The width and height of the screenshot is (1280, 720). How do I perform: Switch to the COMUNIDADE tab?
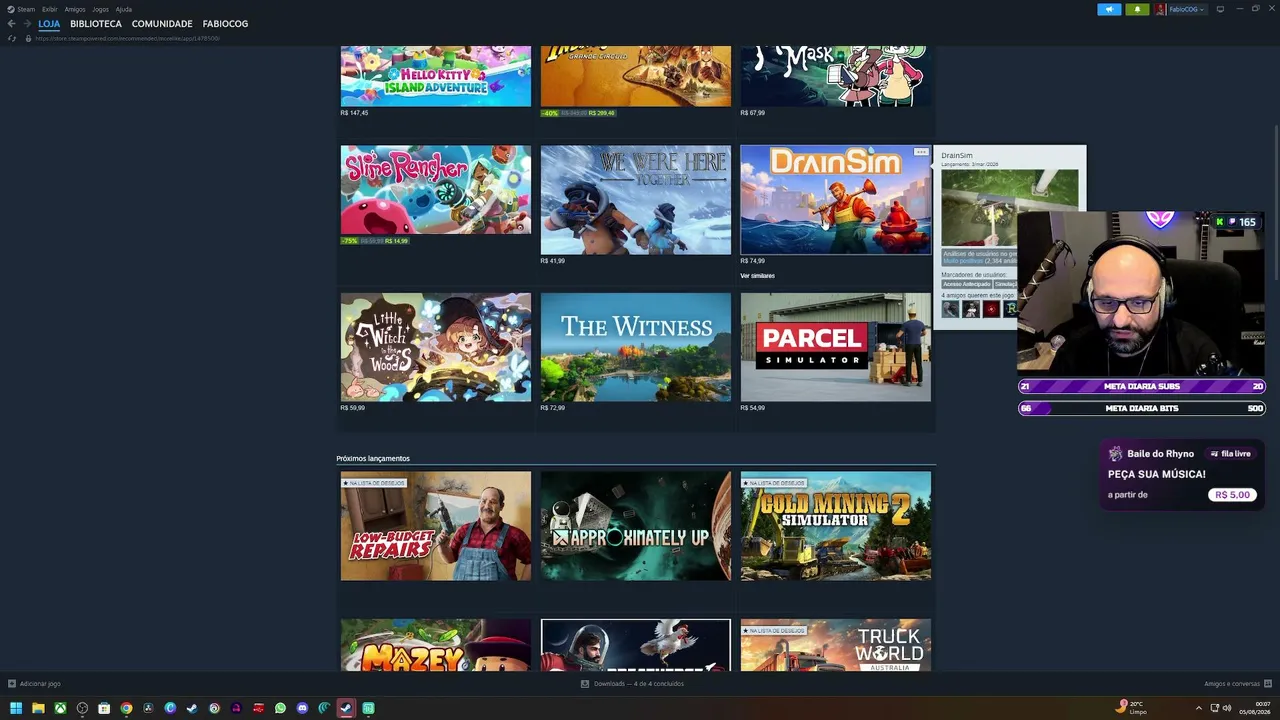pos(162,24)
